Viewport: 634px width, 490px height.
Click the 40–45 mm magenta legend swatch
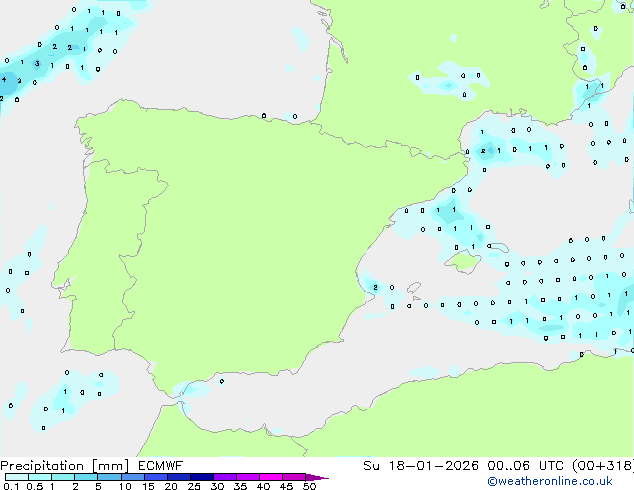[x=271, y=477]
